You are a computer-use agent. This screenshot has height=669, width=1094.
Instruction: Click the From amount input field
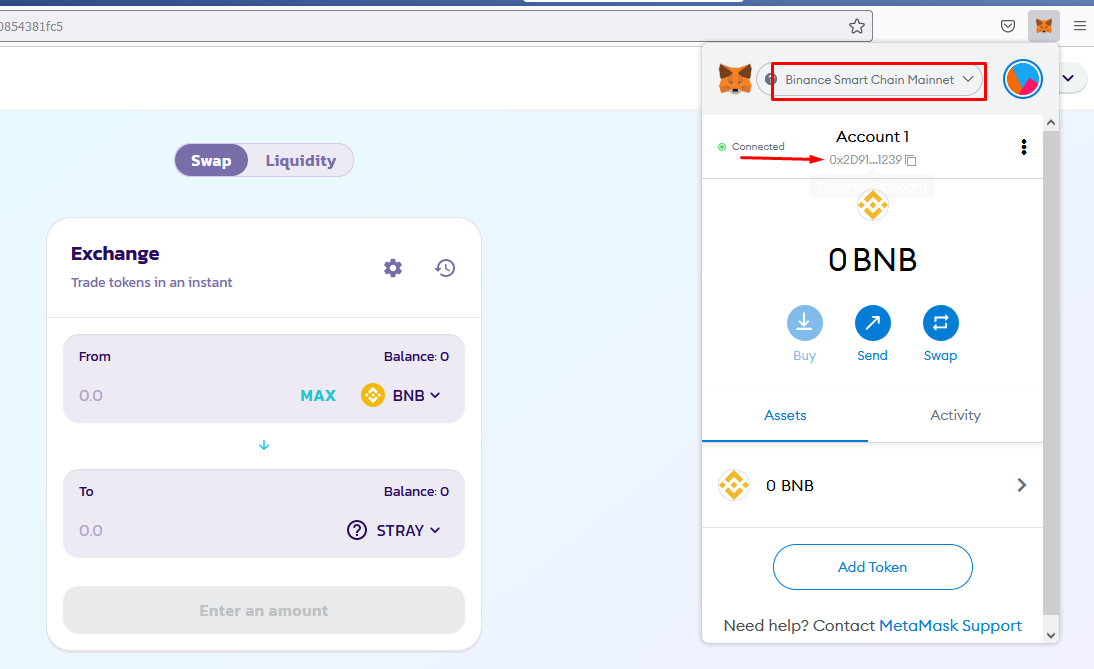185,396
